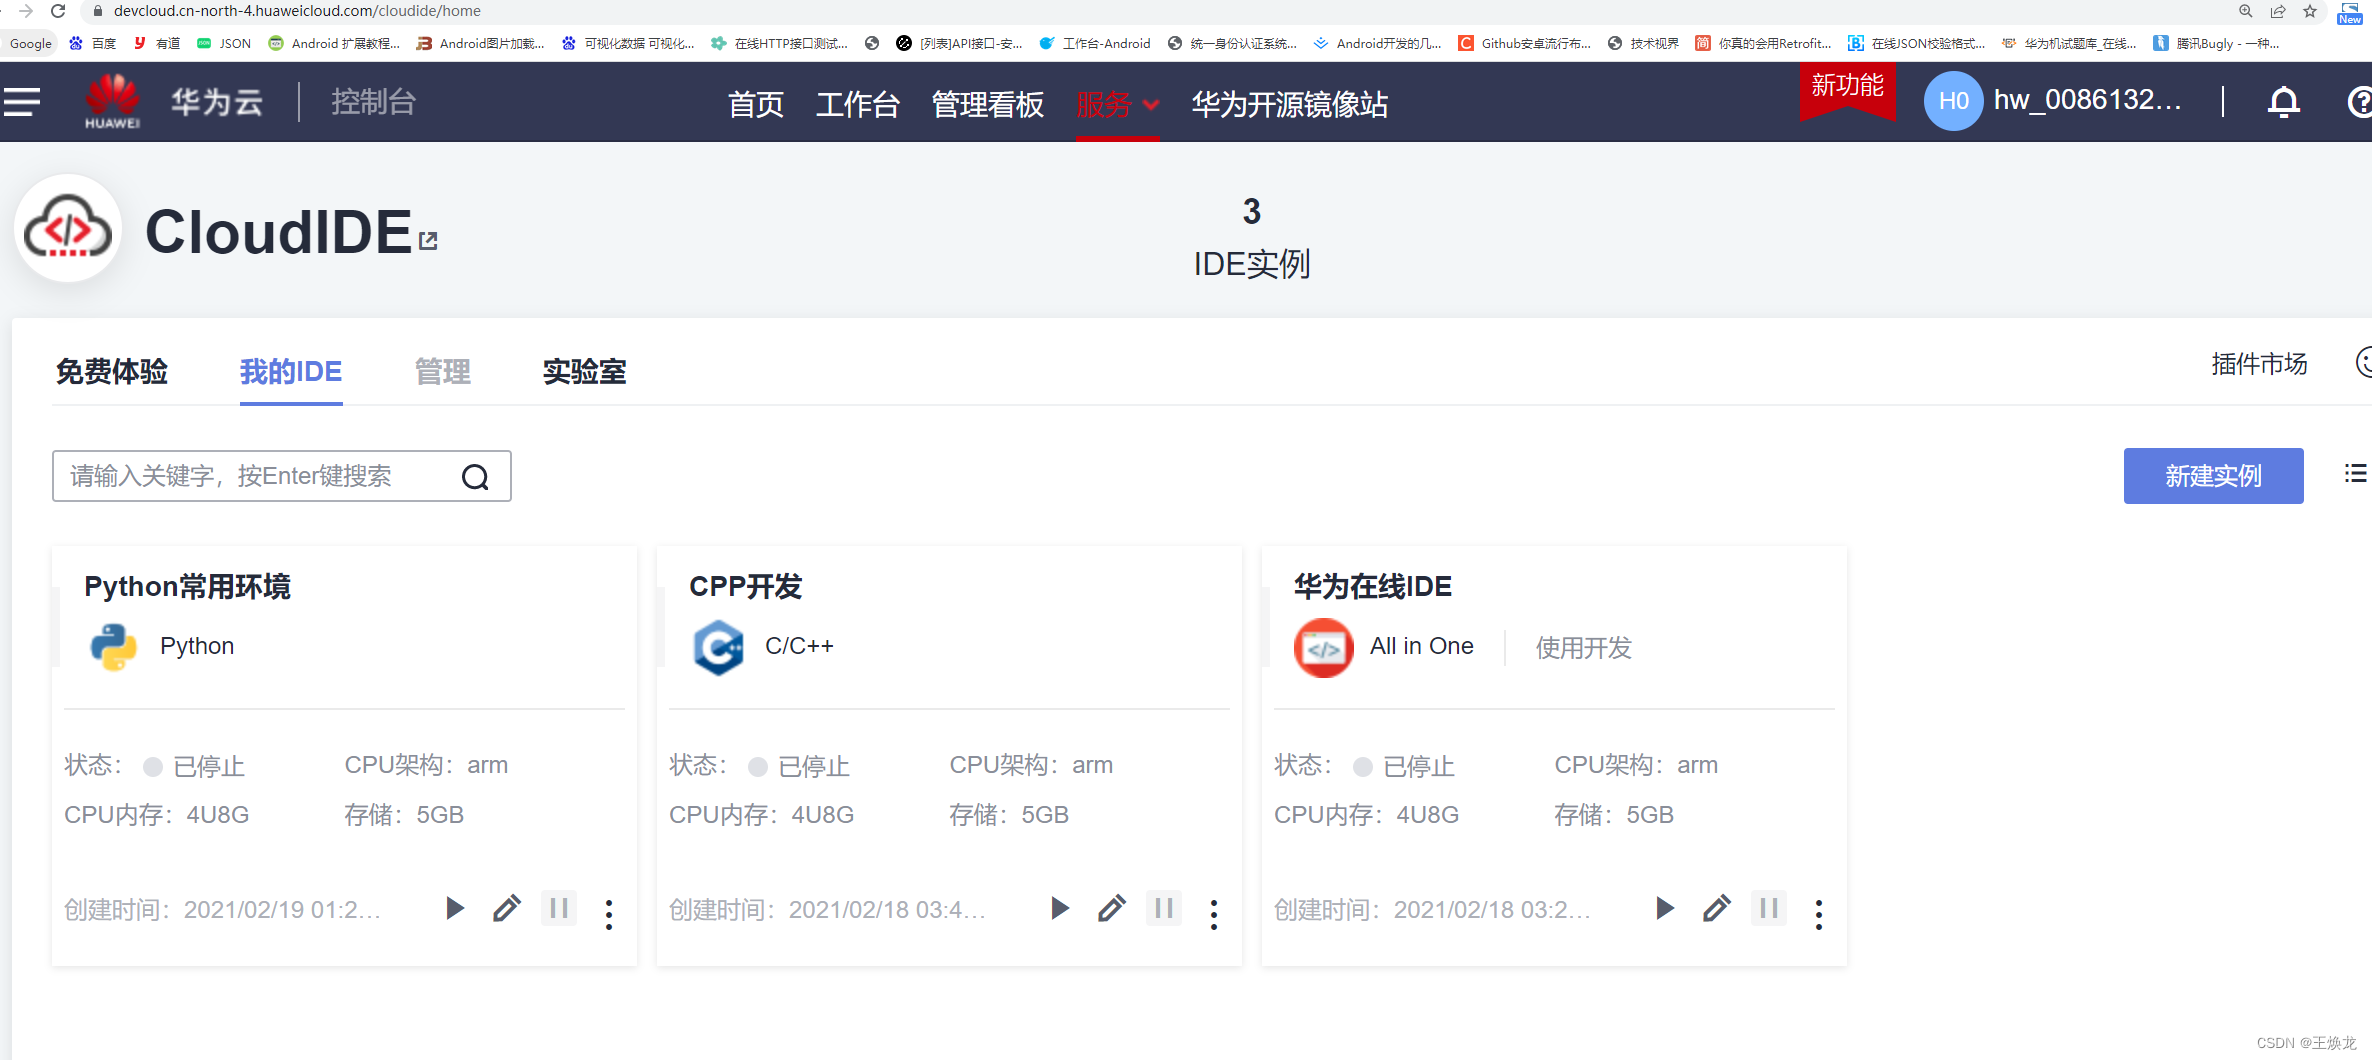Start the 华为在线IDE instance

(1665, 908)
